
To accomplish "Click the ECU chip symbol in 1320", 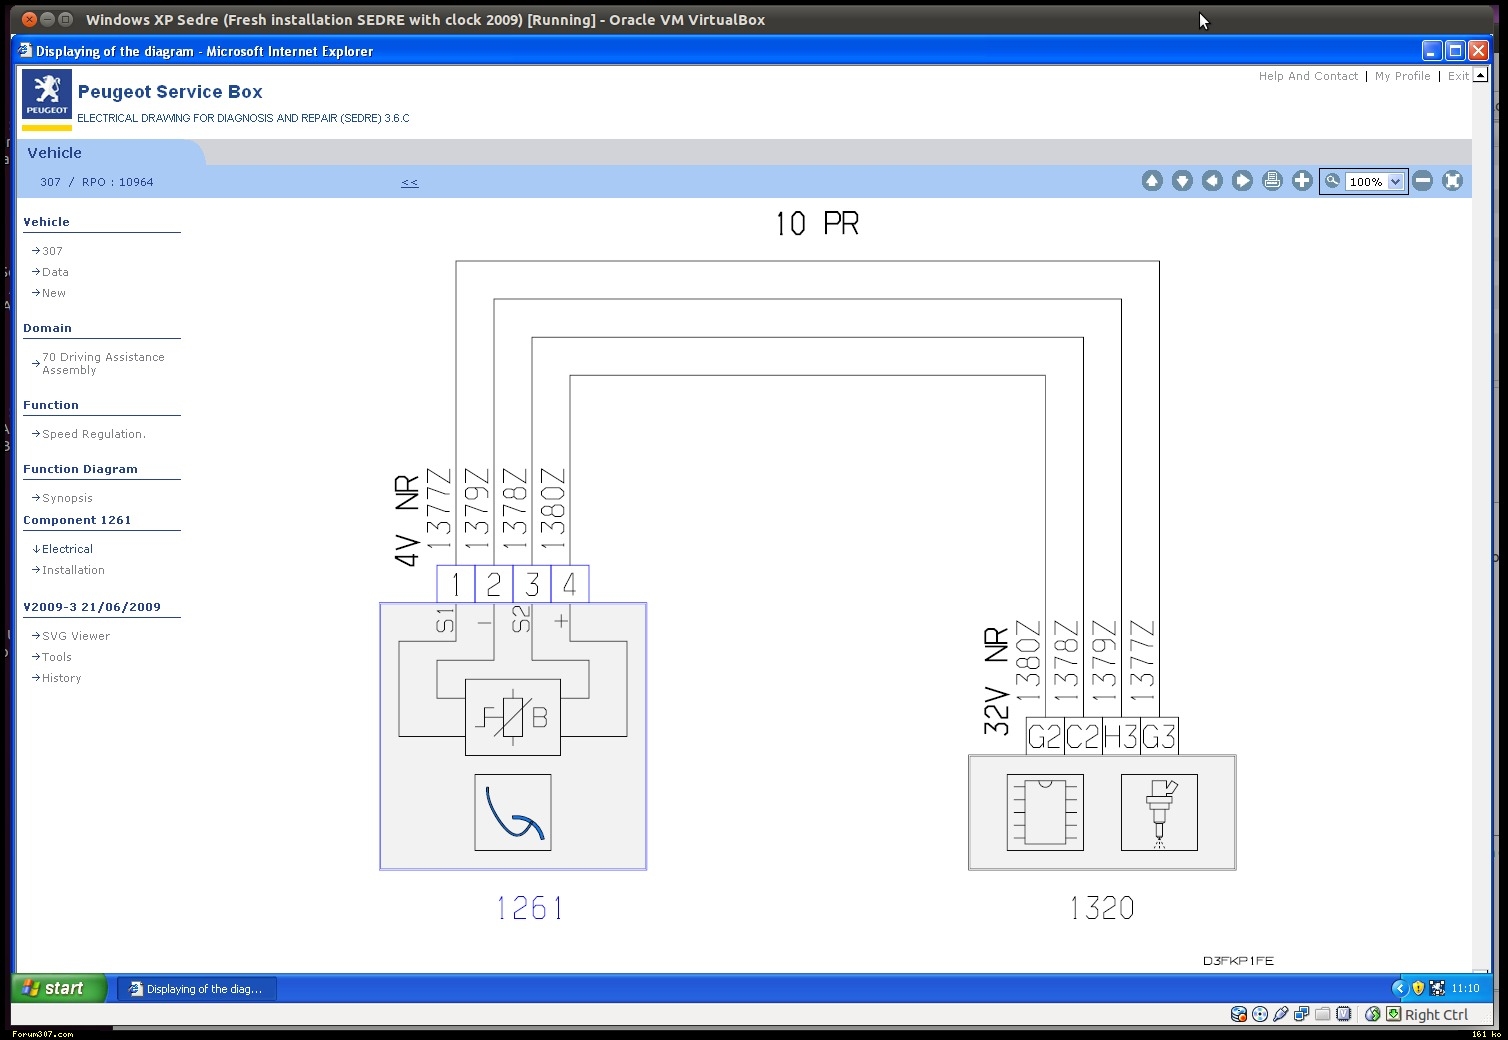I will [x=1045, y=812].
